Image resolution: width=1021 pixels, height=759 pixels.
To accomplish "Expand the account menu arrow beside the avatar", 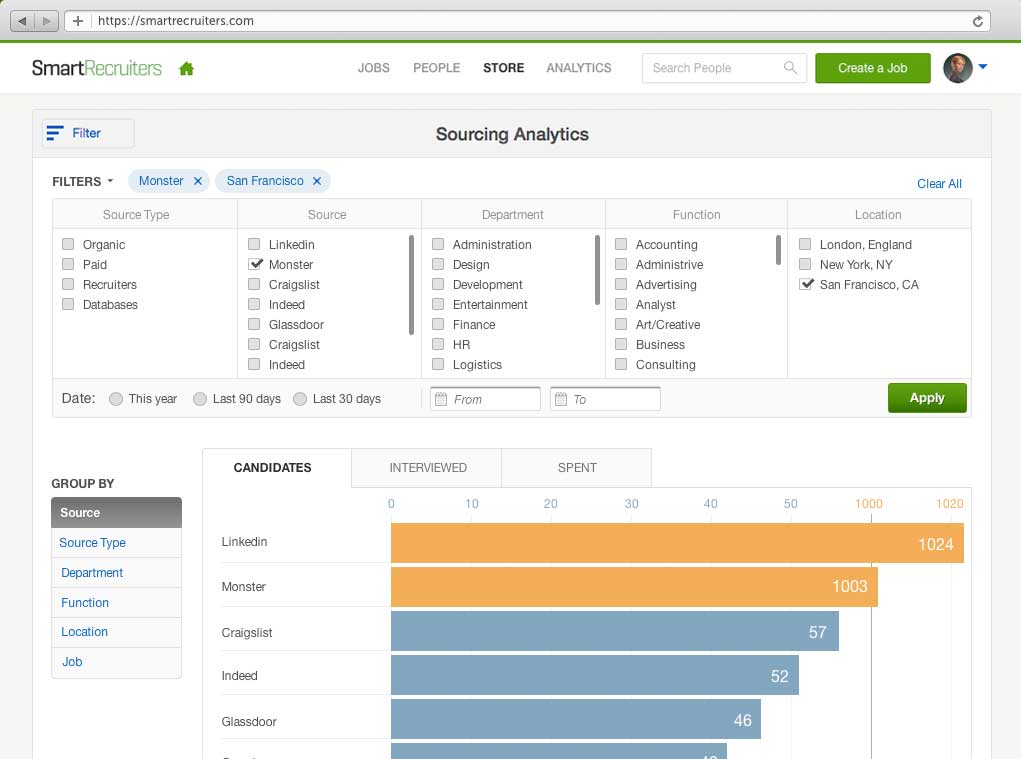I will [x=983, y=66].
